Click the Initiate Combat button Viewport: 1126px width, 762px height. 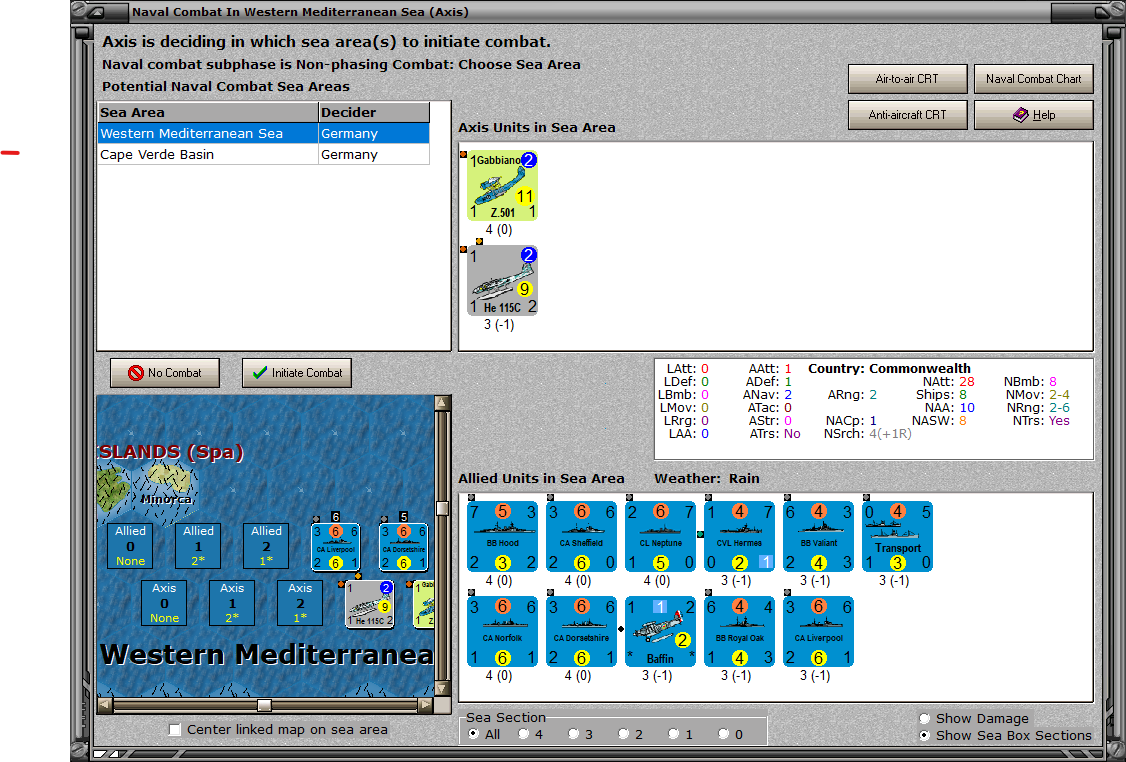[x=297, y=373]
